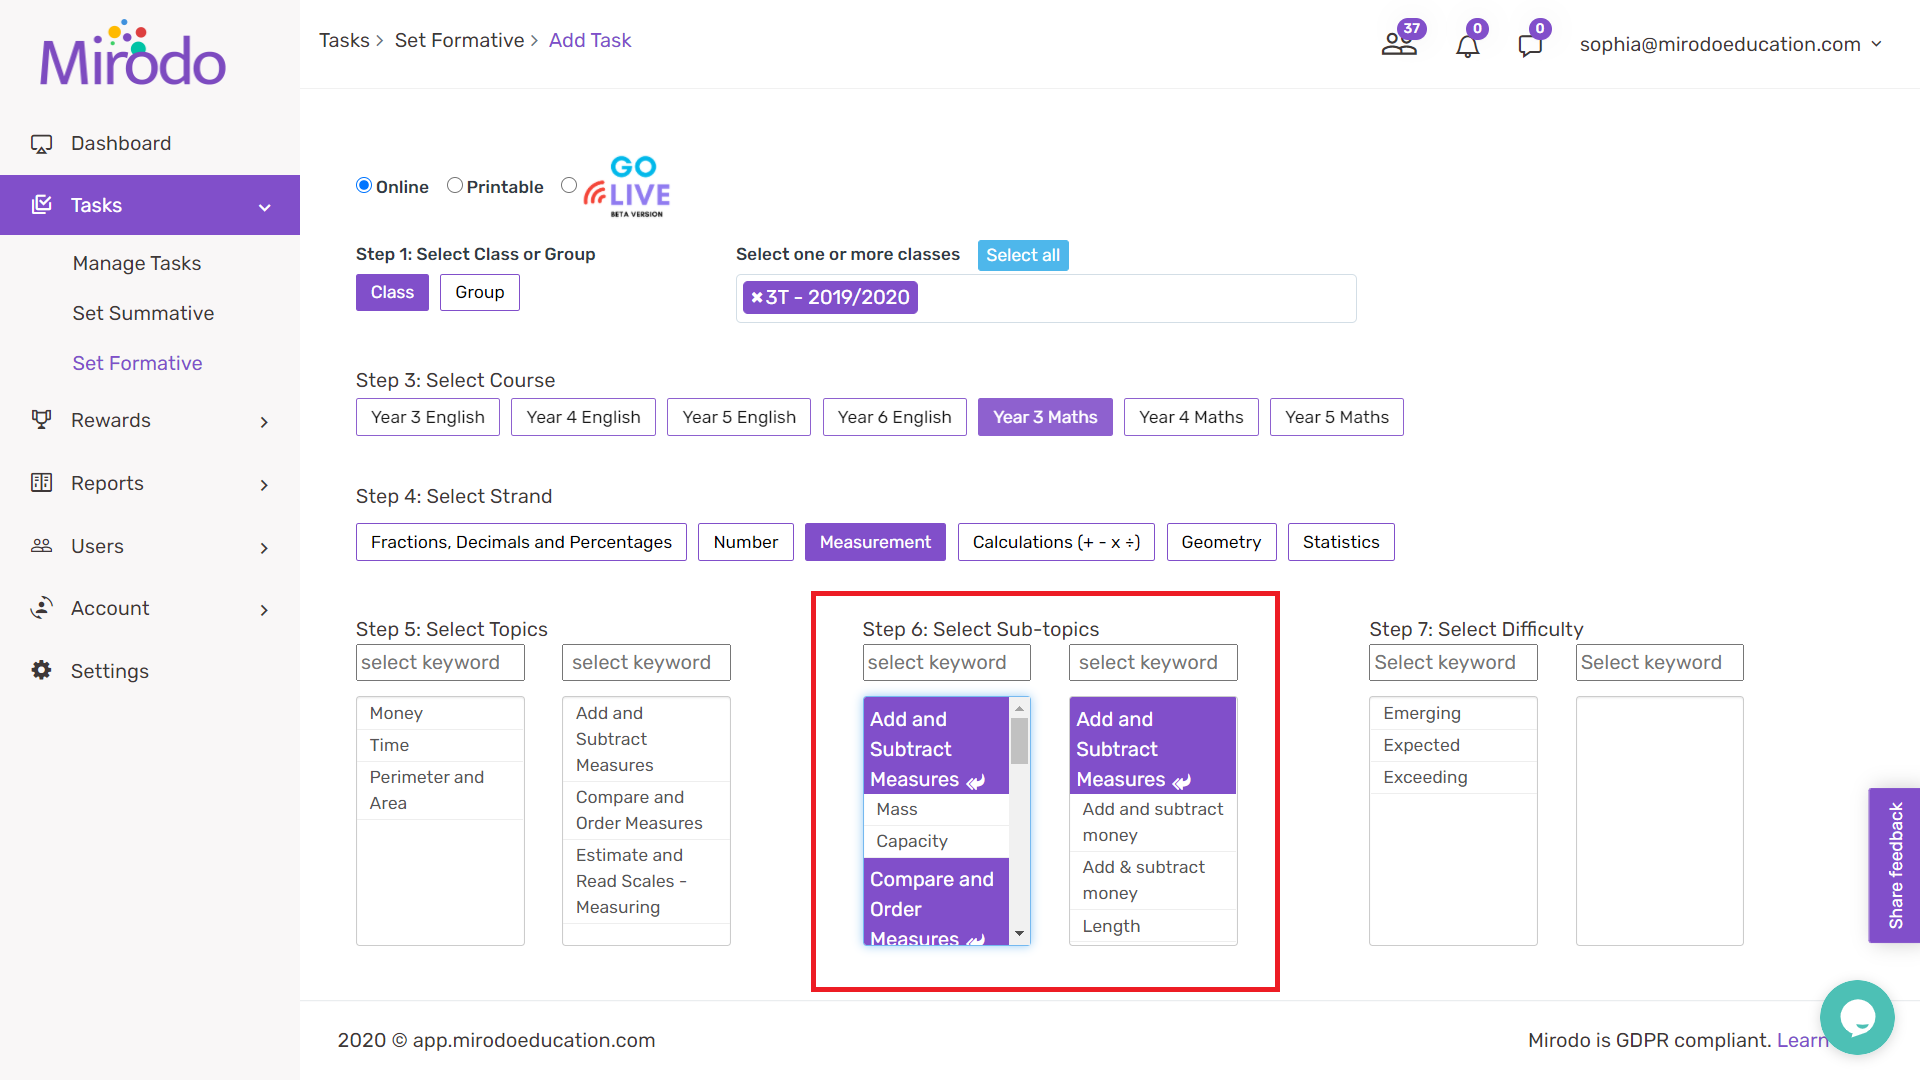
Task: Select the Expected difficulty
Action: pos(1453,745)
